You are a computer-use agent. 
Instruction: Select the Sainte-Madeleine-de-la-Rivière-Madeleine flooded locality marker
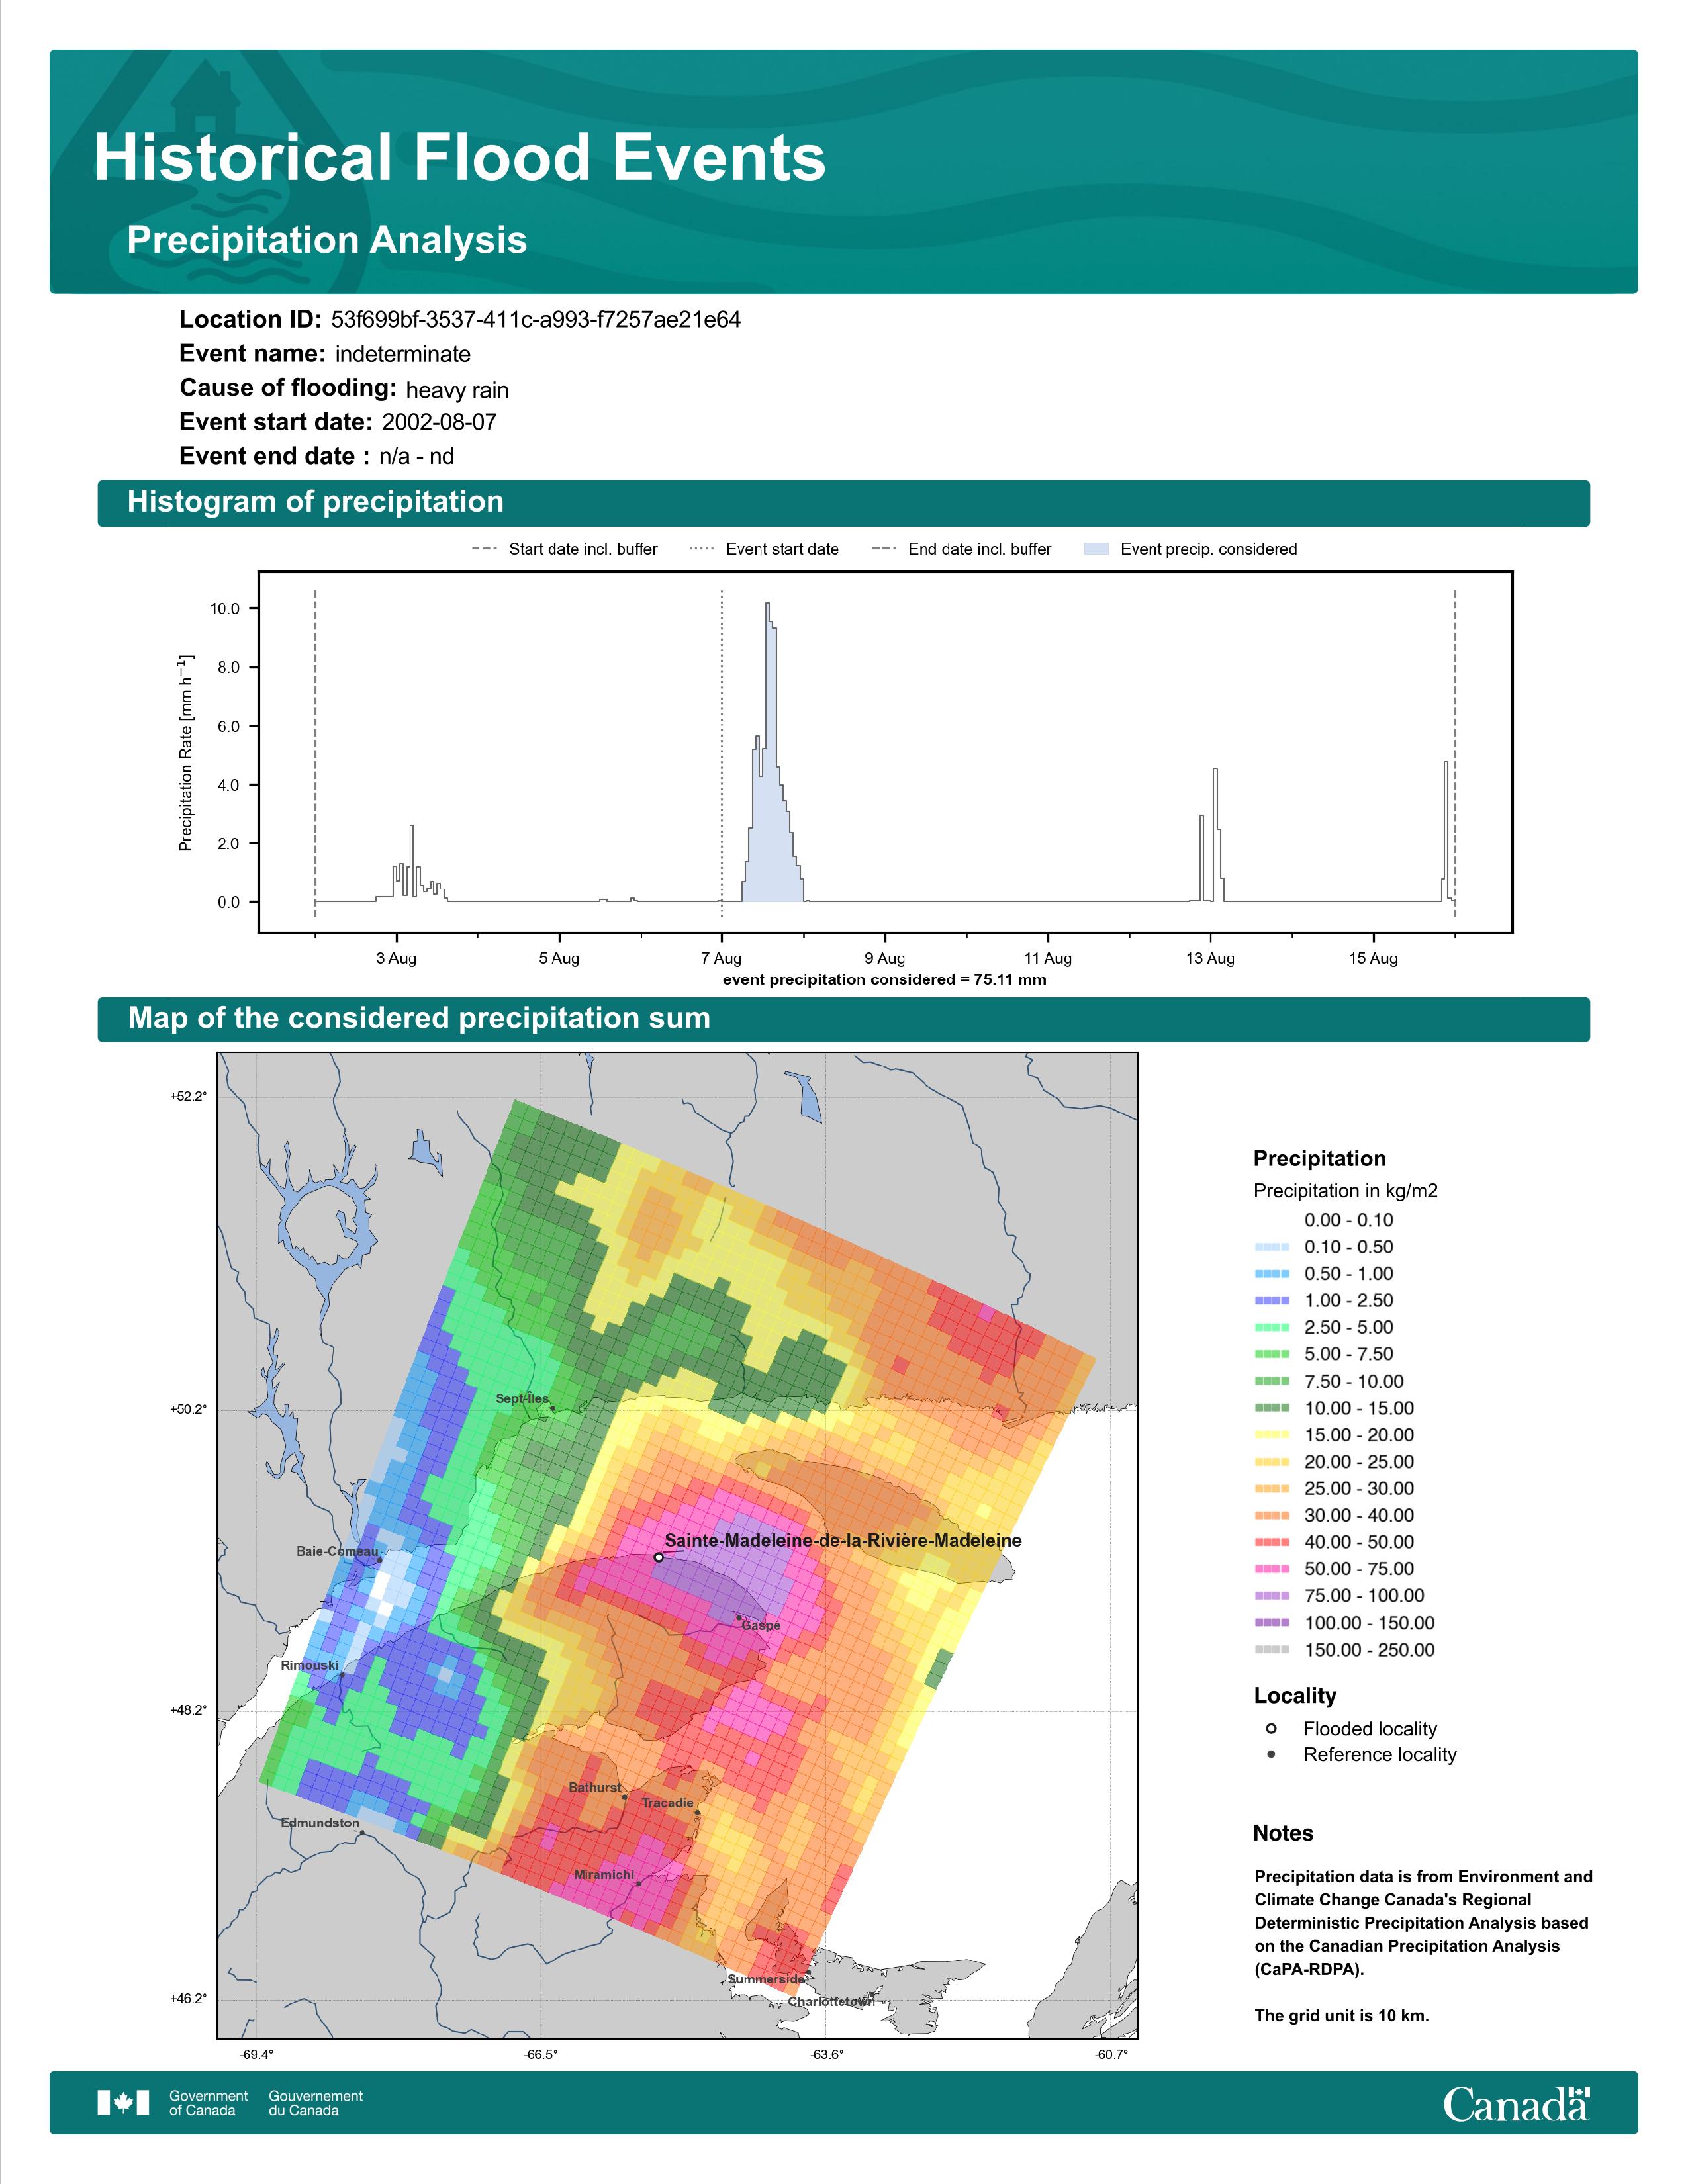tap(658, 1557)
